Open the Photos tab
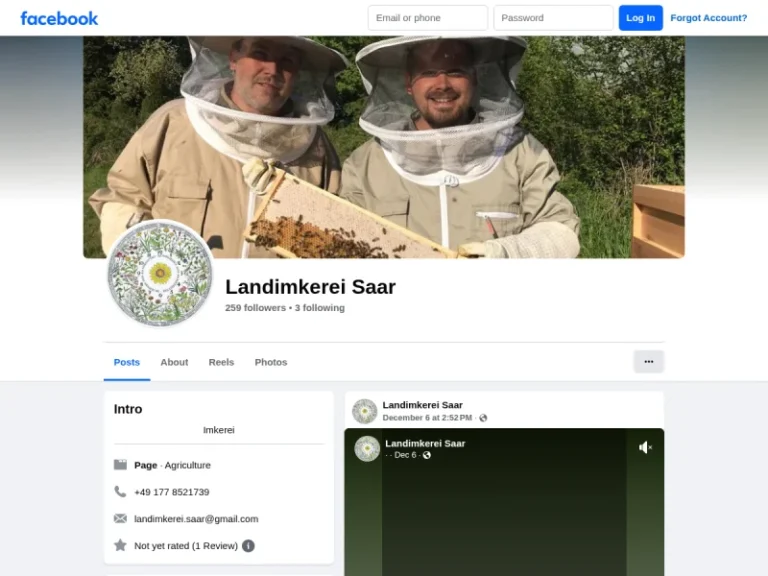Image resolution: width=768 pixels, height=576 pixels. (271, 362)
